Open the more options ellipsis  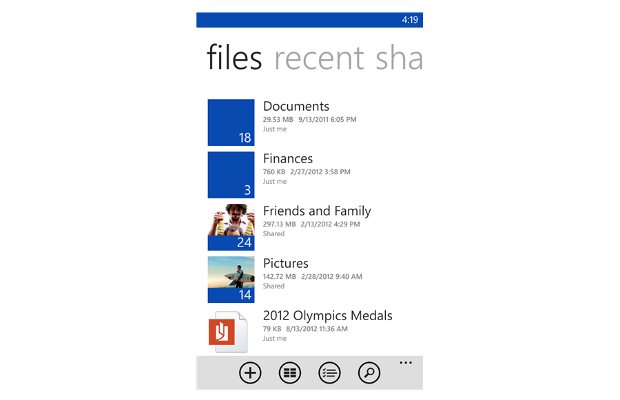point(406,362)
